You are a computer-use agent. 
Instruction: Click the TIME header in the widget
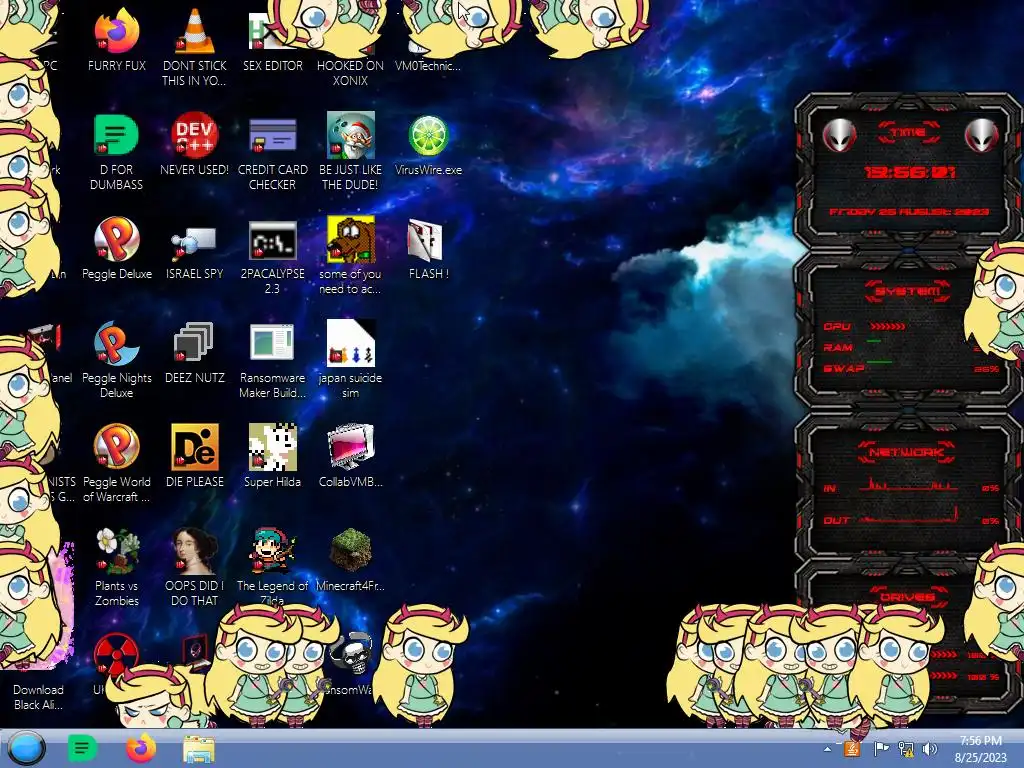tap(908, 132)
